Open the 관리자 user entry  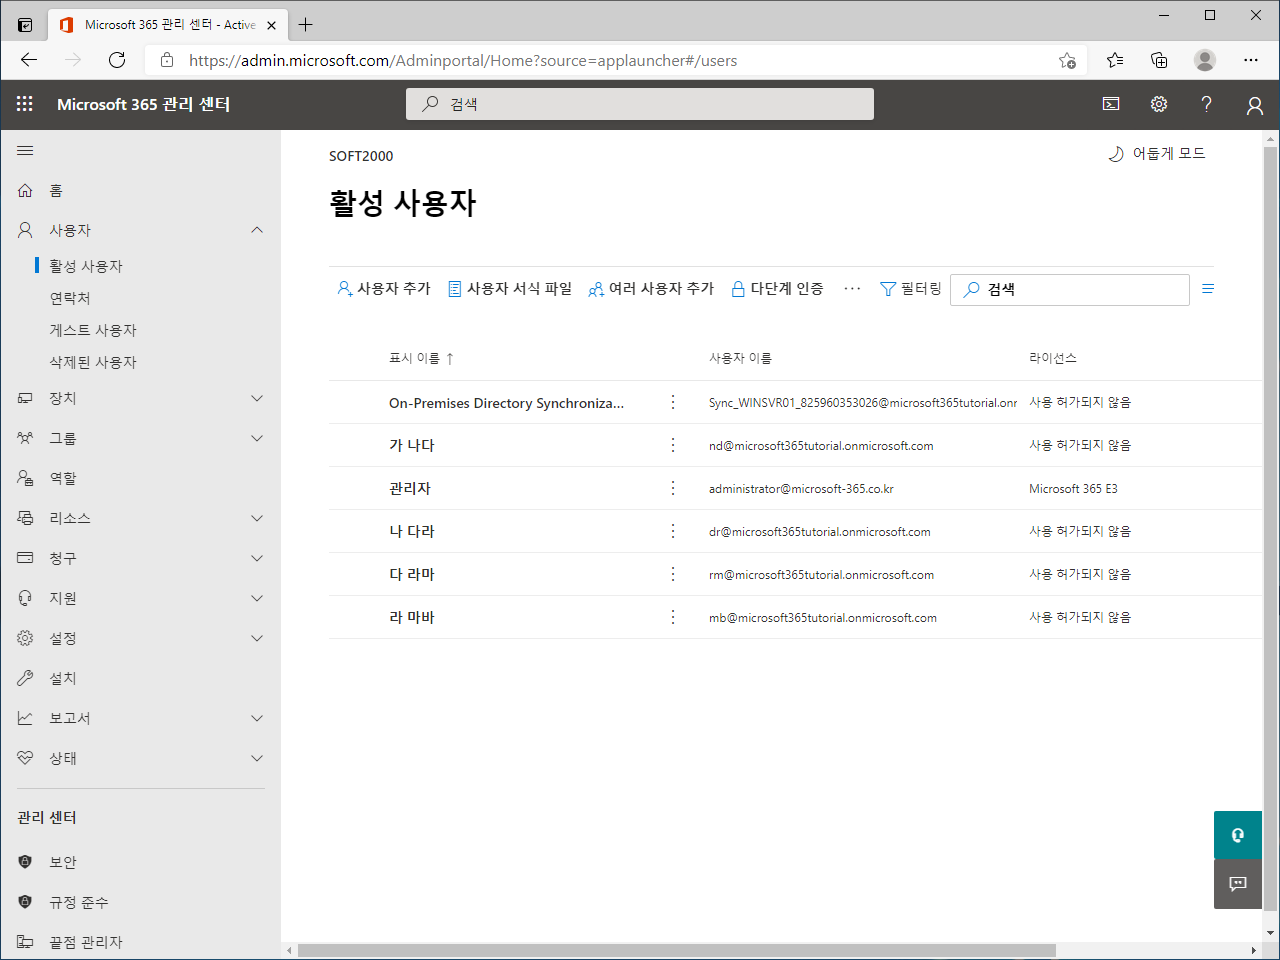(410, 488)
